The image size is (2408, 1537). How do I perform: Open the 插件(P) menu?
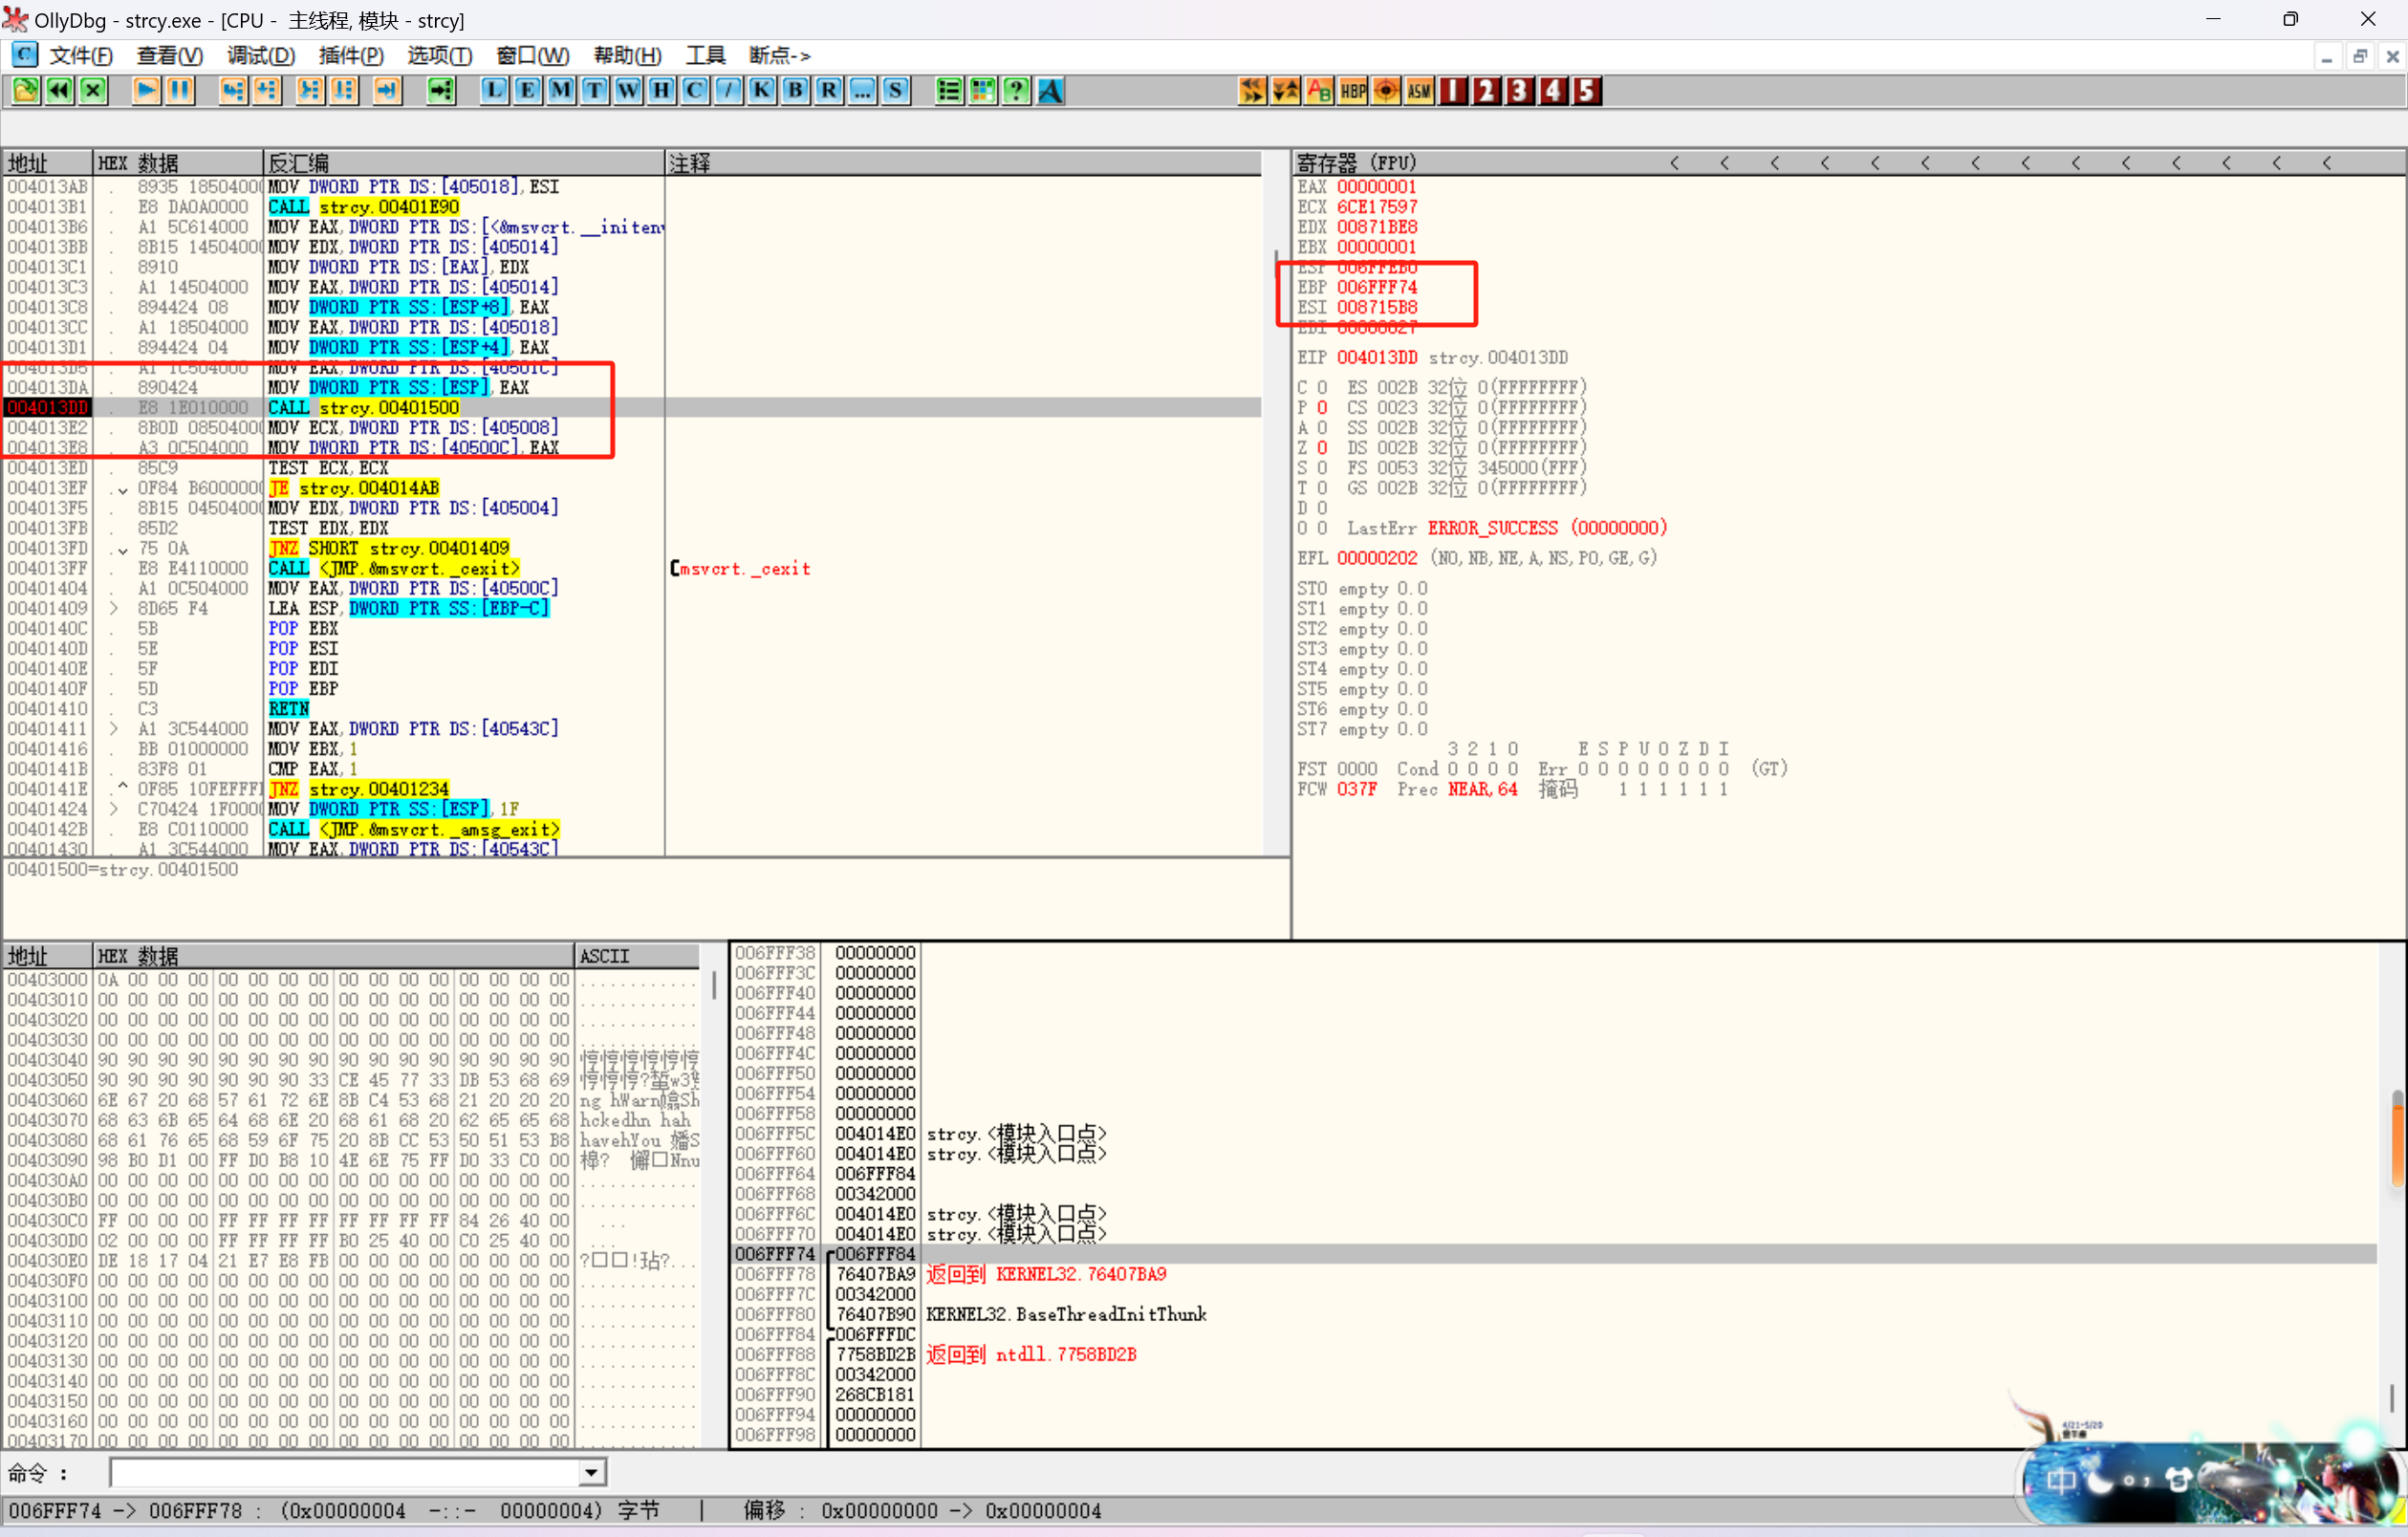coord(351,56)
